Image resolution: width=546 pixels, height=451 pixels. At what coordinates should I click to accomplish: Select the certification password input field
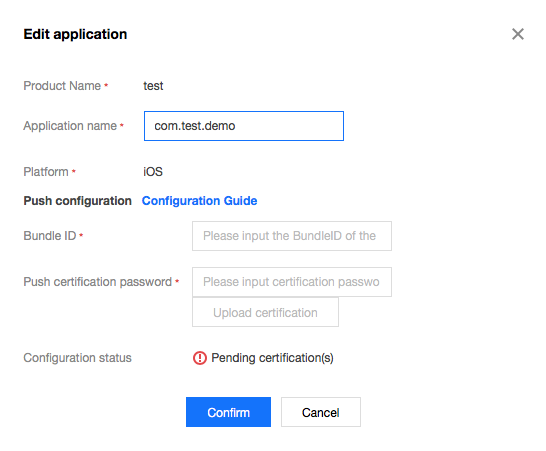pyautogui.click(x=292, y=282)
